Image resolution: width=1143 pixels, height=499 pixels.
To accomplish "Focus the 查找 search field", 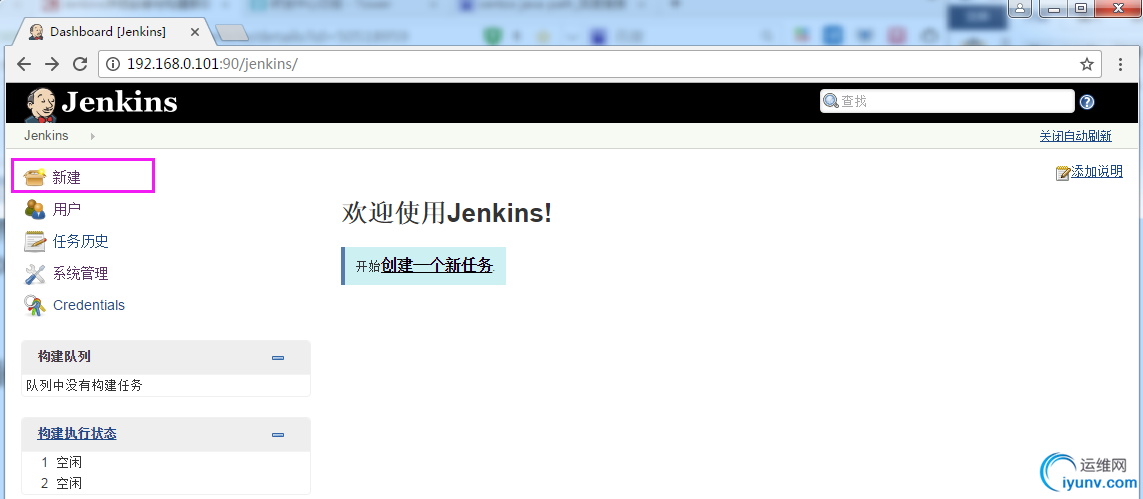I will pyautogui.click(x=948, y=101).
